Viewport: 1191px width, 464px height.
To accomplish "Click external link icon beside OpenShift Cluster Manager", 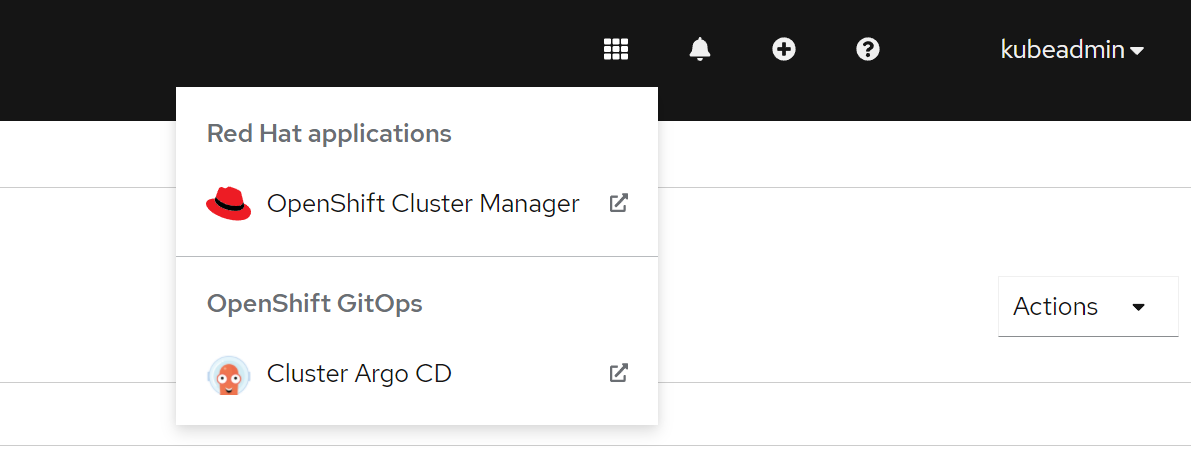I will click(619, 203).
